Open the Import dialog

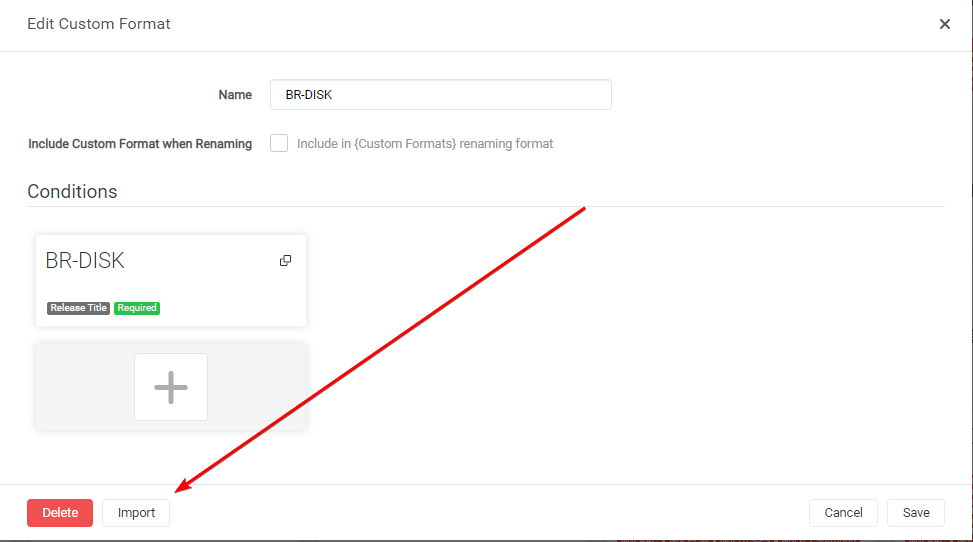[136, 513]
